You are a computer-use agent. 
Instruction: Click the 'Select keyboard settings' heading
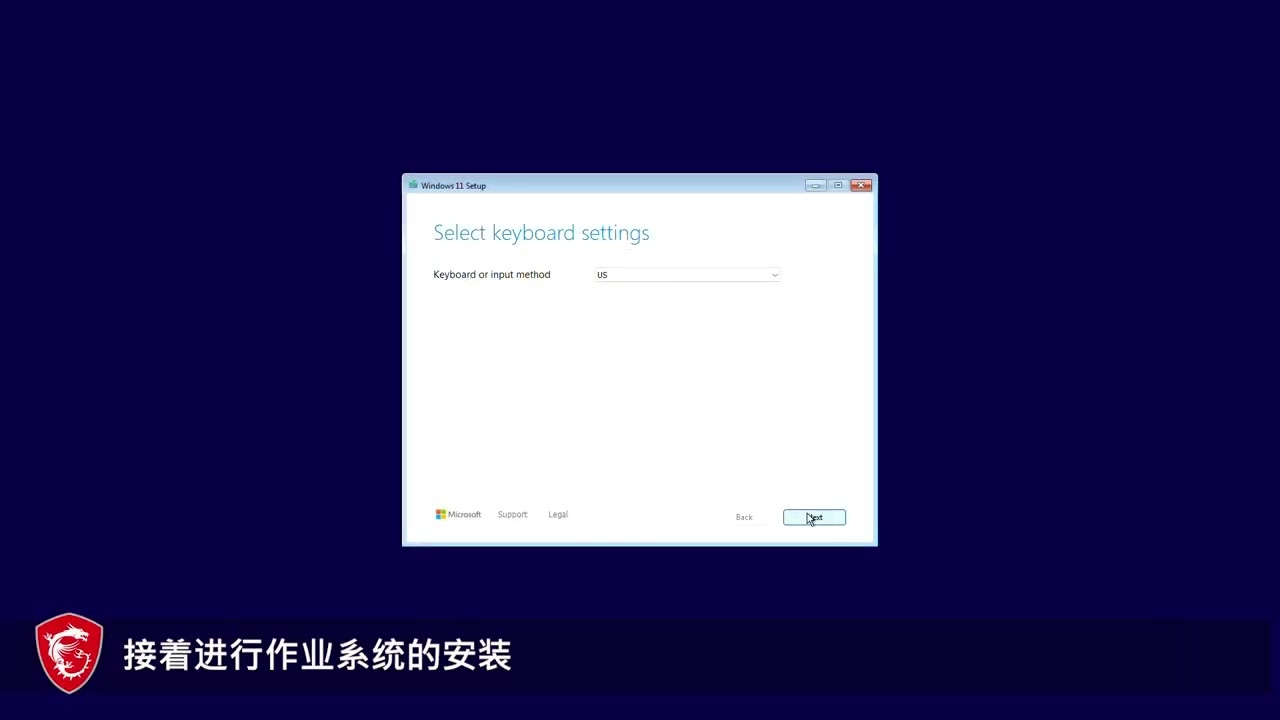pyautogui.click(x=541, y=233)
